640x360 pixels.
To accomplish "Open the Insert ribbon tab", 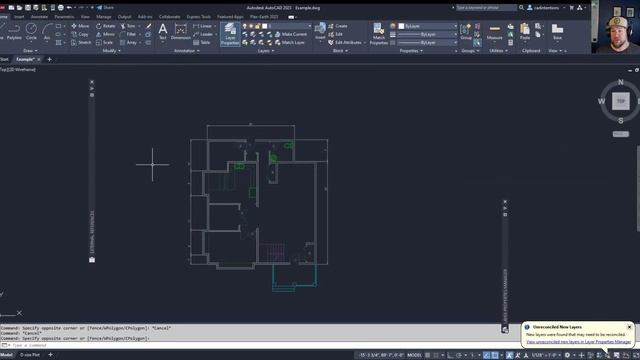I will tap(19, 17).
